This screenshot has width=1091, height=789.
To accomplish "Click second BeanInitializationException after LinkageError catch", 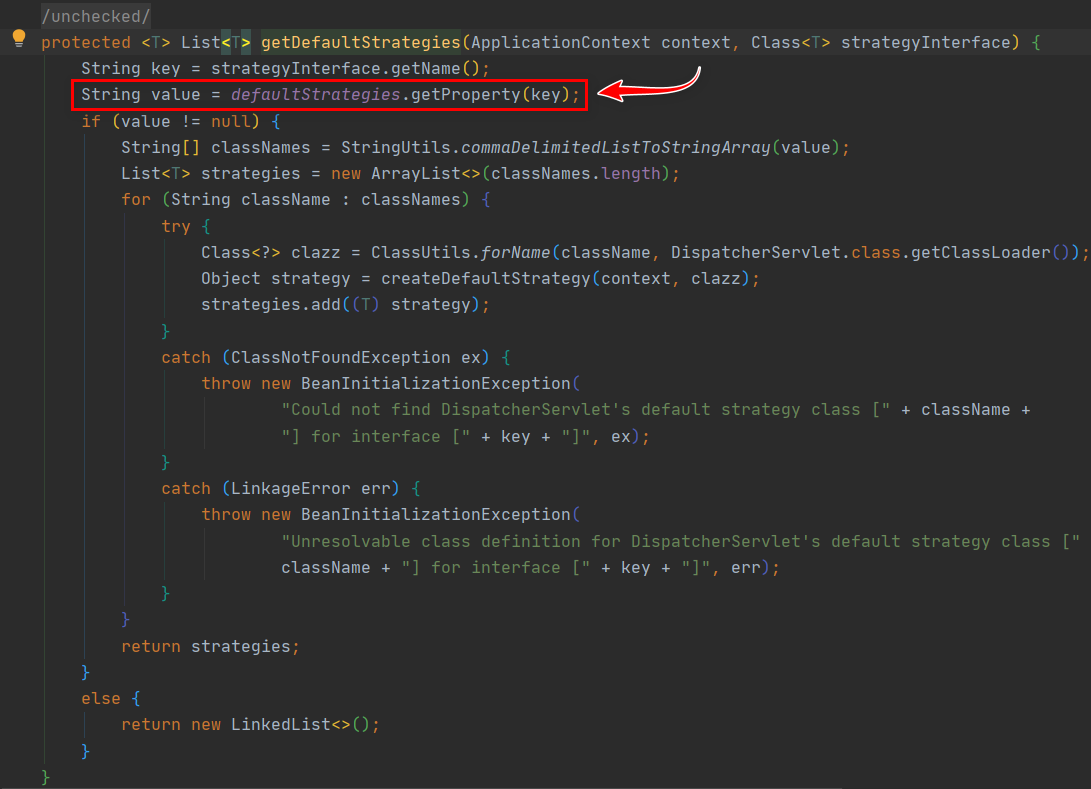I will tap(436, 514).
